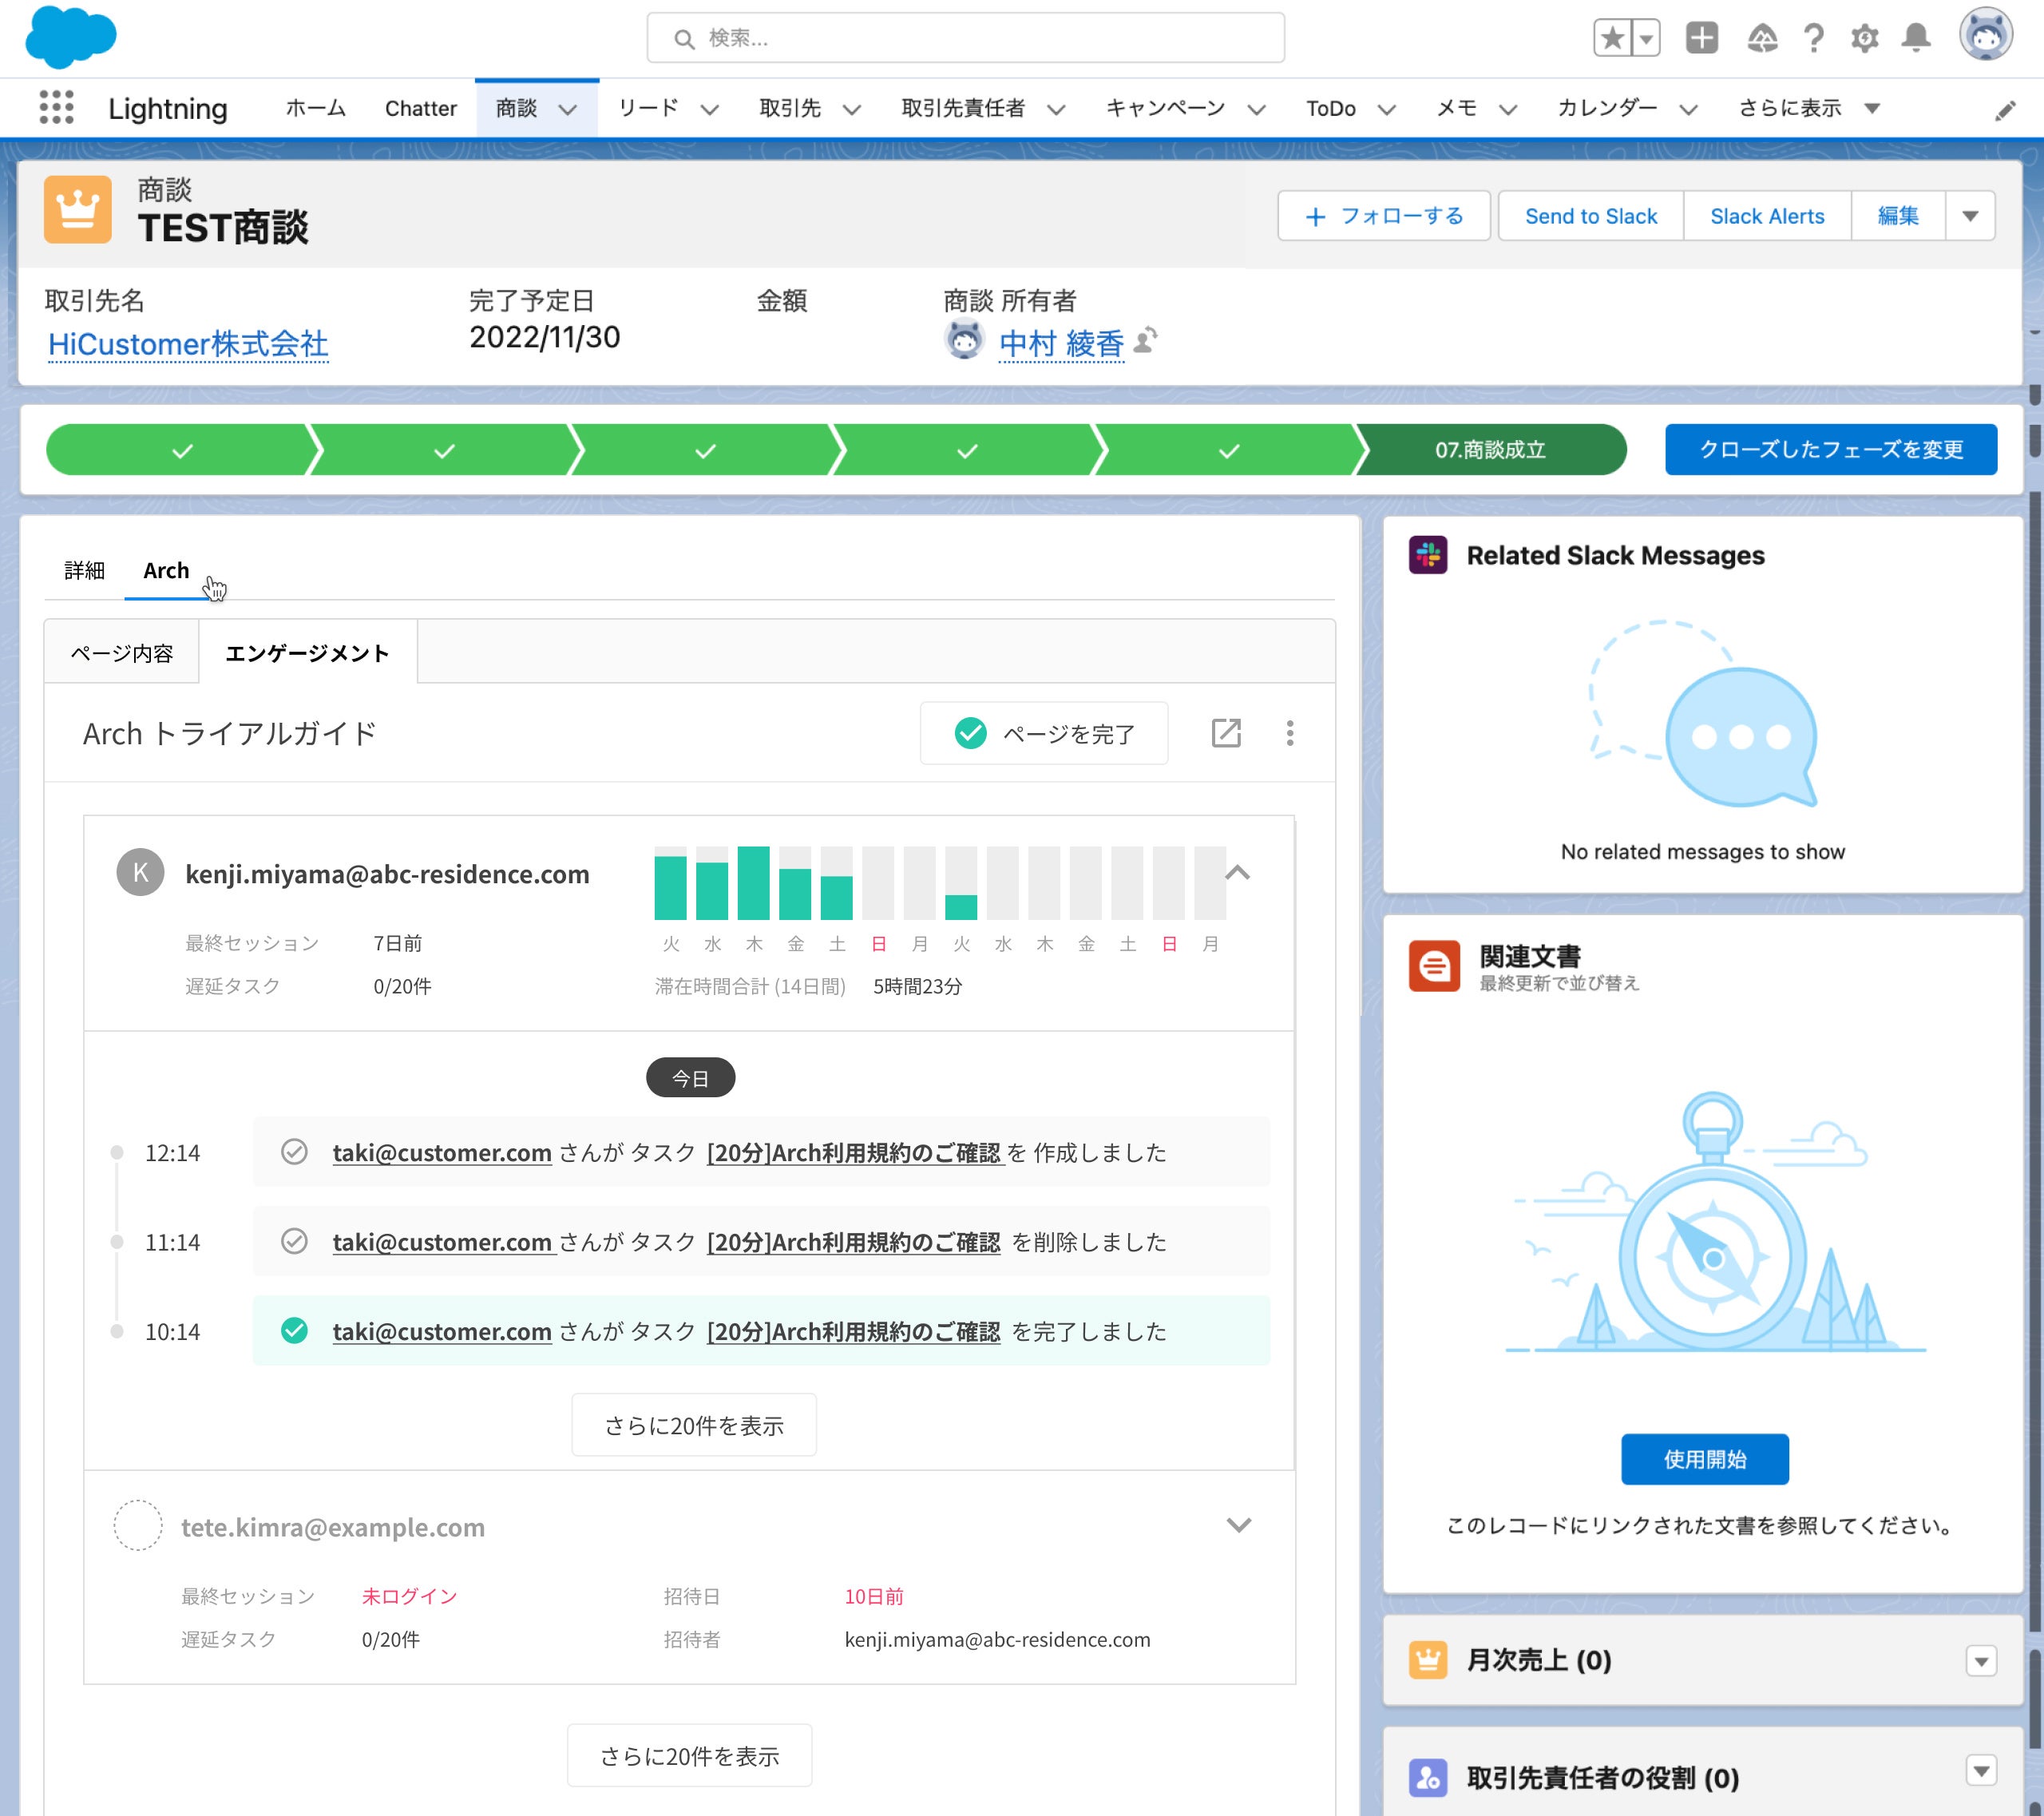Toggle checkmark on the 12:14 task entry

tap(294, 1152)
